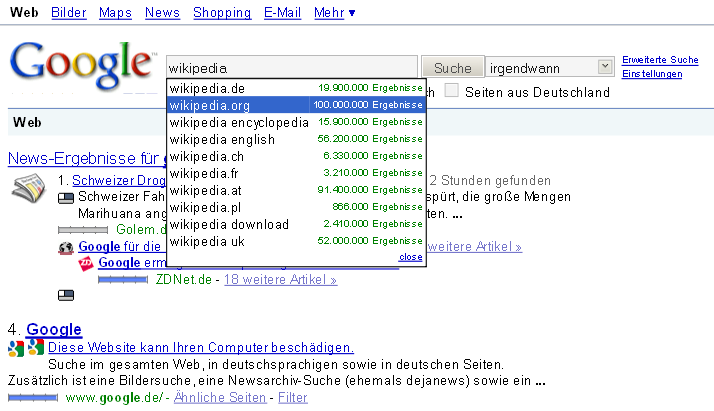The height and width of the screenshot is (411, 714).
Task: Click the Web heading in results bar
Action: [27, 122]
